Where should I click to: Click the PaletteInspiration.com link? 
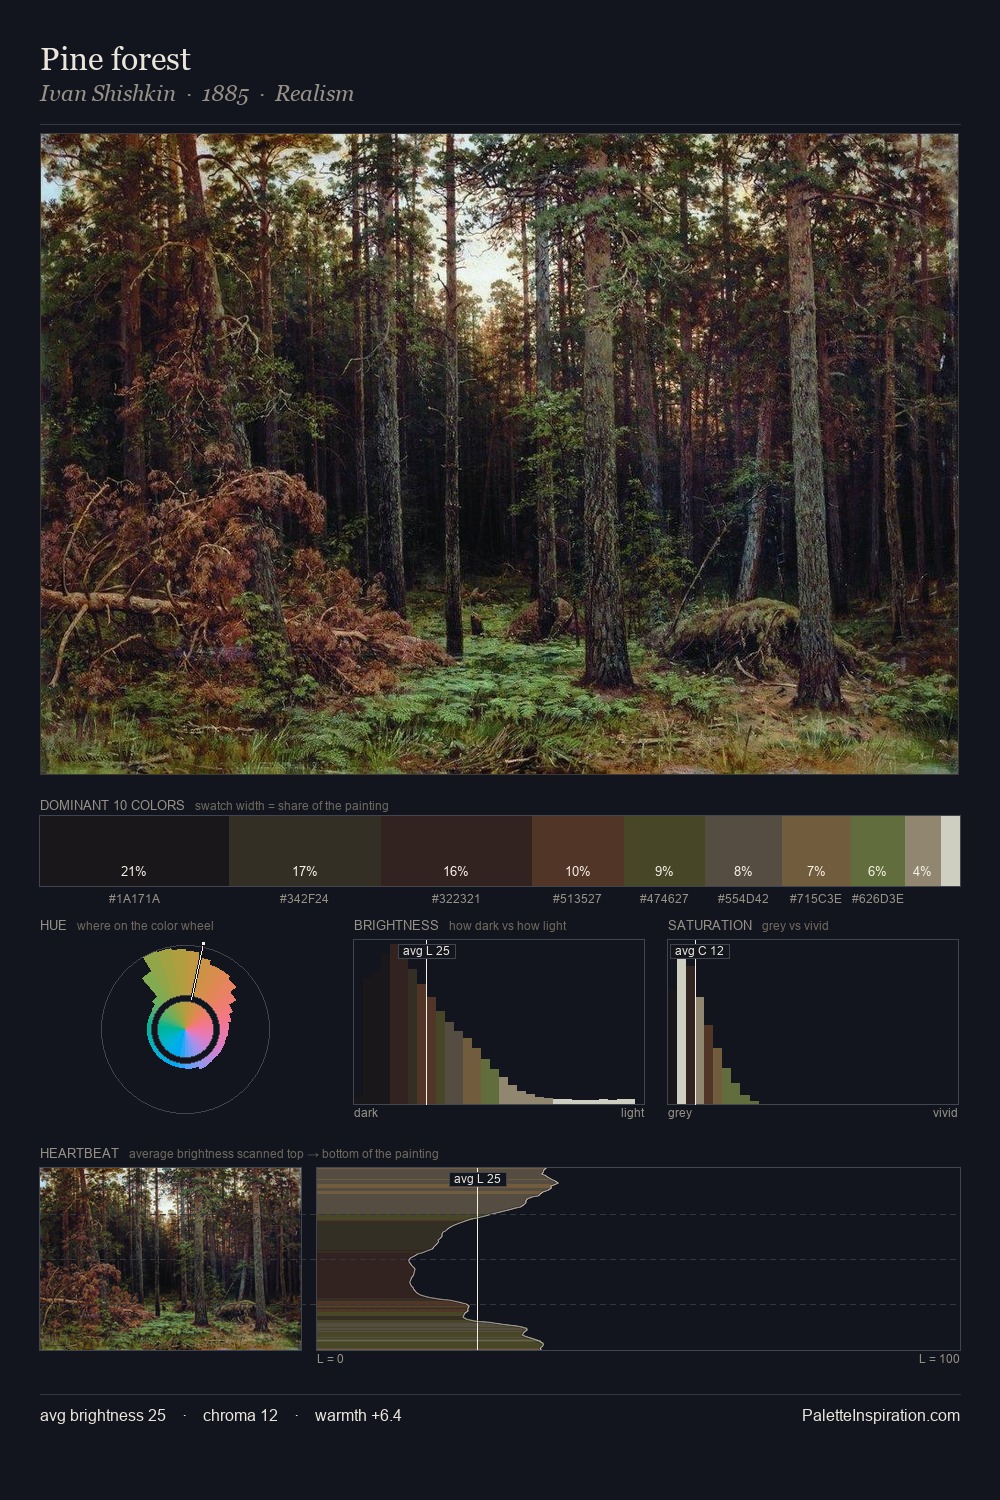[881, 1415]
